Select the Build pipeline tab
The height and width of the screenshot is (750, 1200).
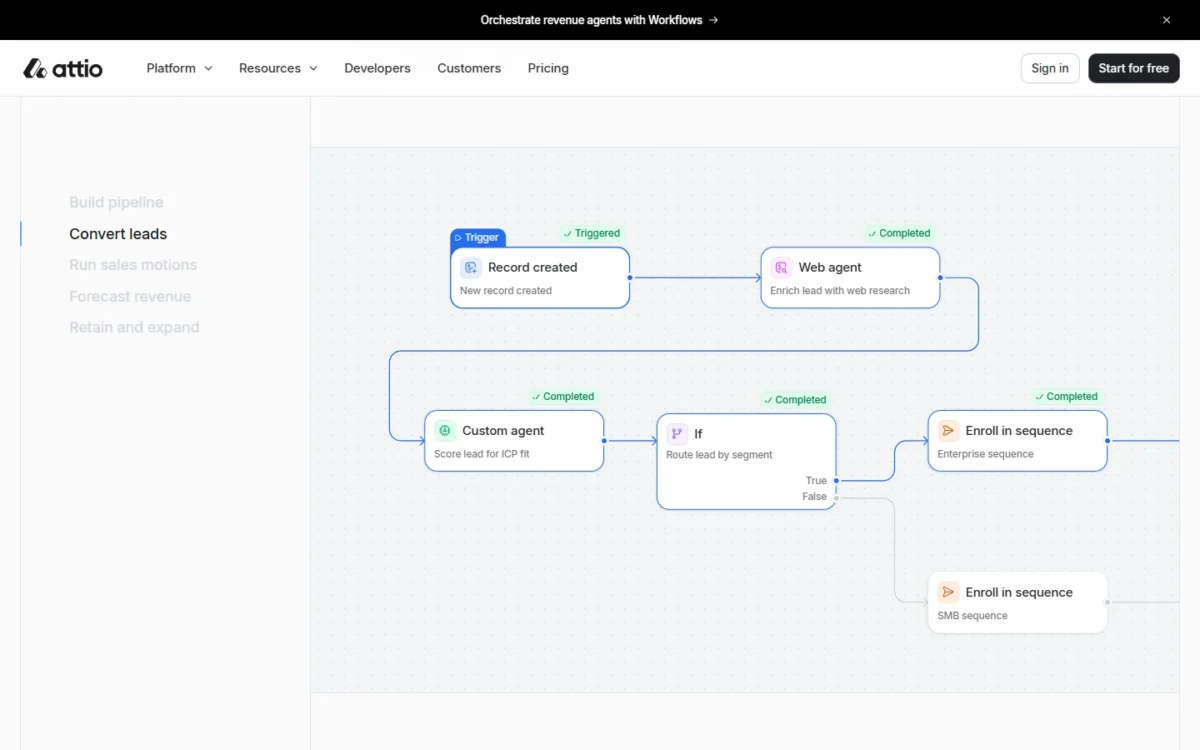pyautogui.click(x=116, y=202)
